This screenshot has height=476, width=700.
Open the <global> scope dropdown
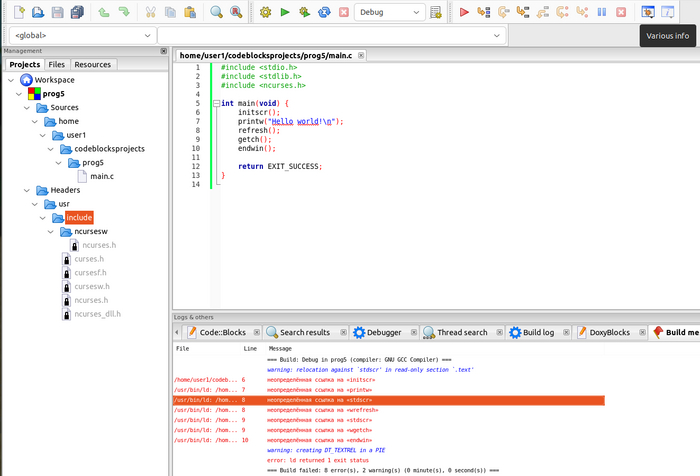click(x=80, y=36)
